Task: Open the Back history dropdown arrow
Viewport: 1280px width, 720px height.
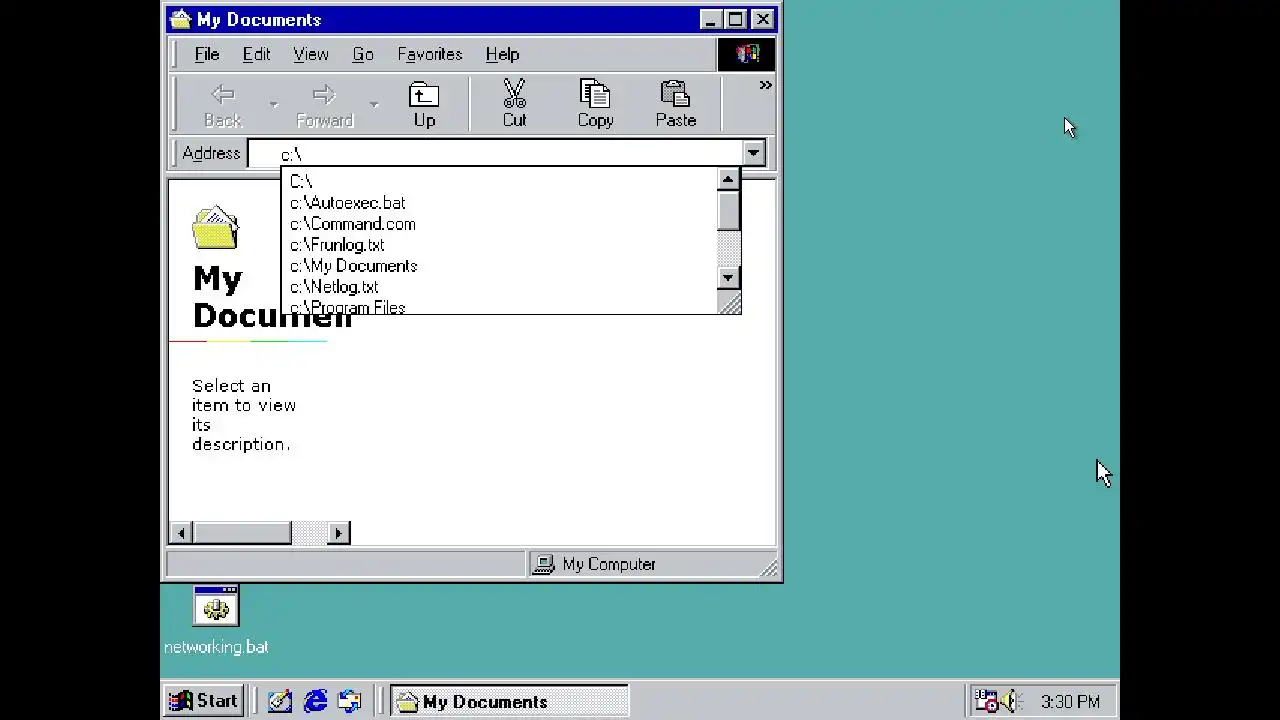Action: click(273, 105)
